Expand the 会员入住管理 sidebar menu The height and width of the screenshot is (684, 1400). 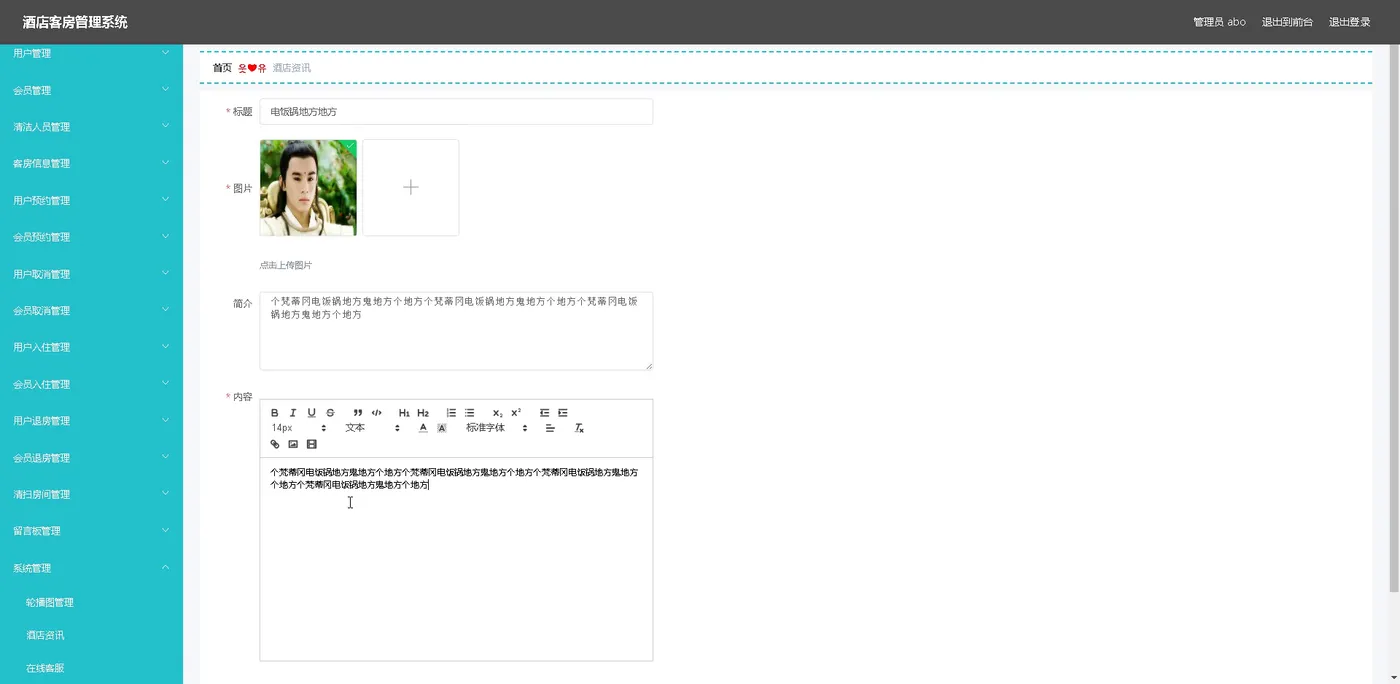pos(91,384)
